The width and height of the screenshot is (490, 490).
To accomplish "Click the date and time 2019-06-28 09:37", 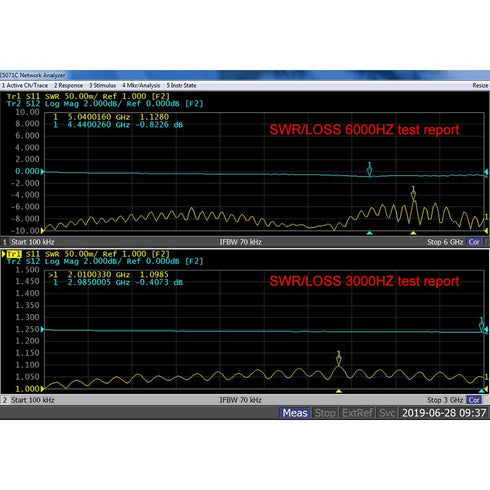I will click(x=444, y=413).
